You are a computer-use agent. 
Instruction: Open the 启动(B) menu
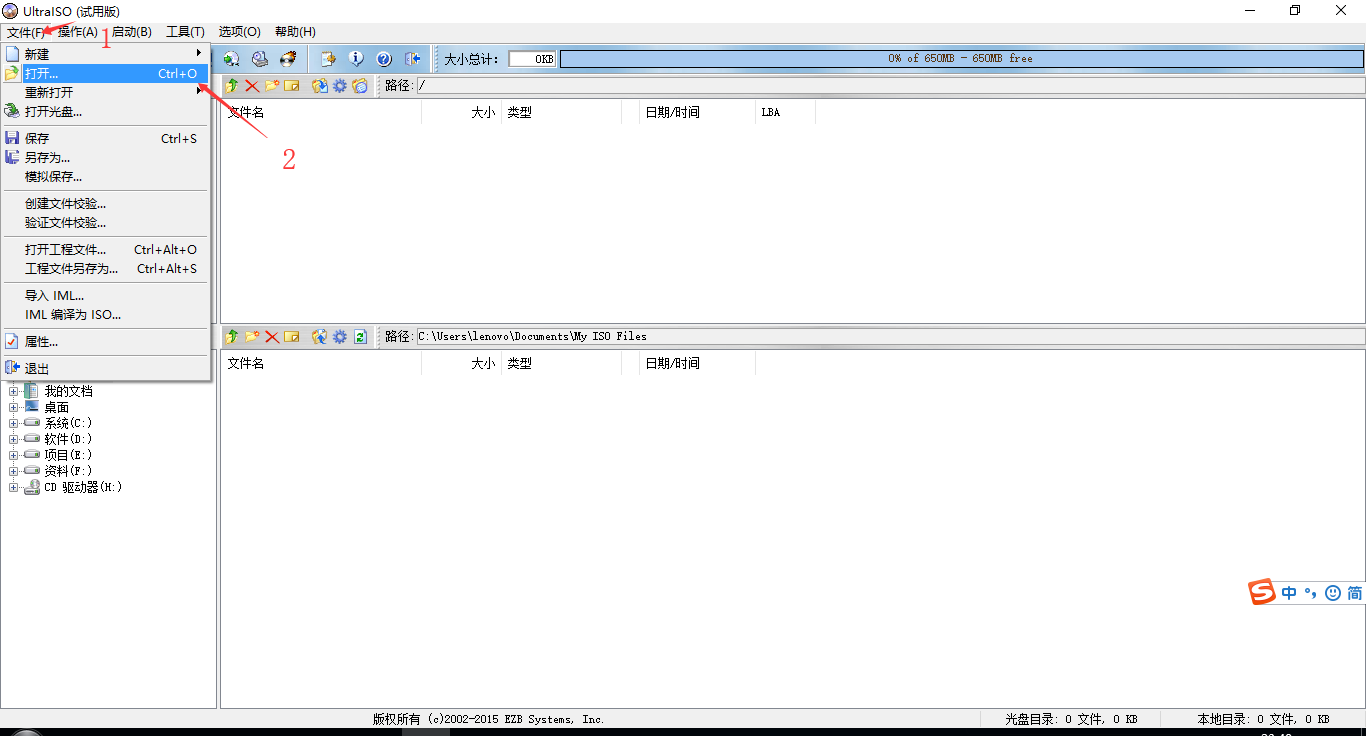132,32
